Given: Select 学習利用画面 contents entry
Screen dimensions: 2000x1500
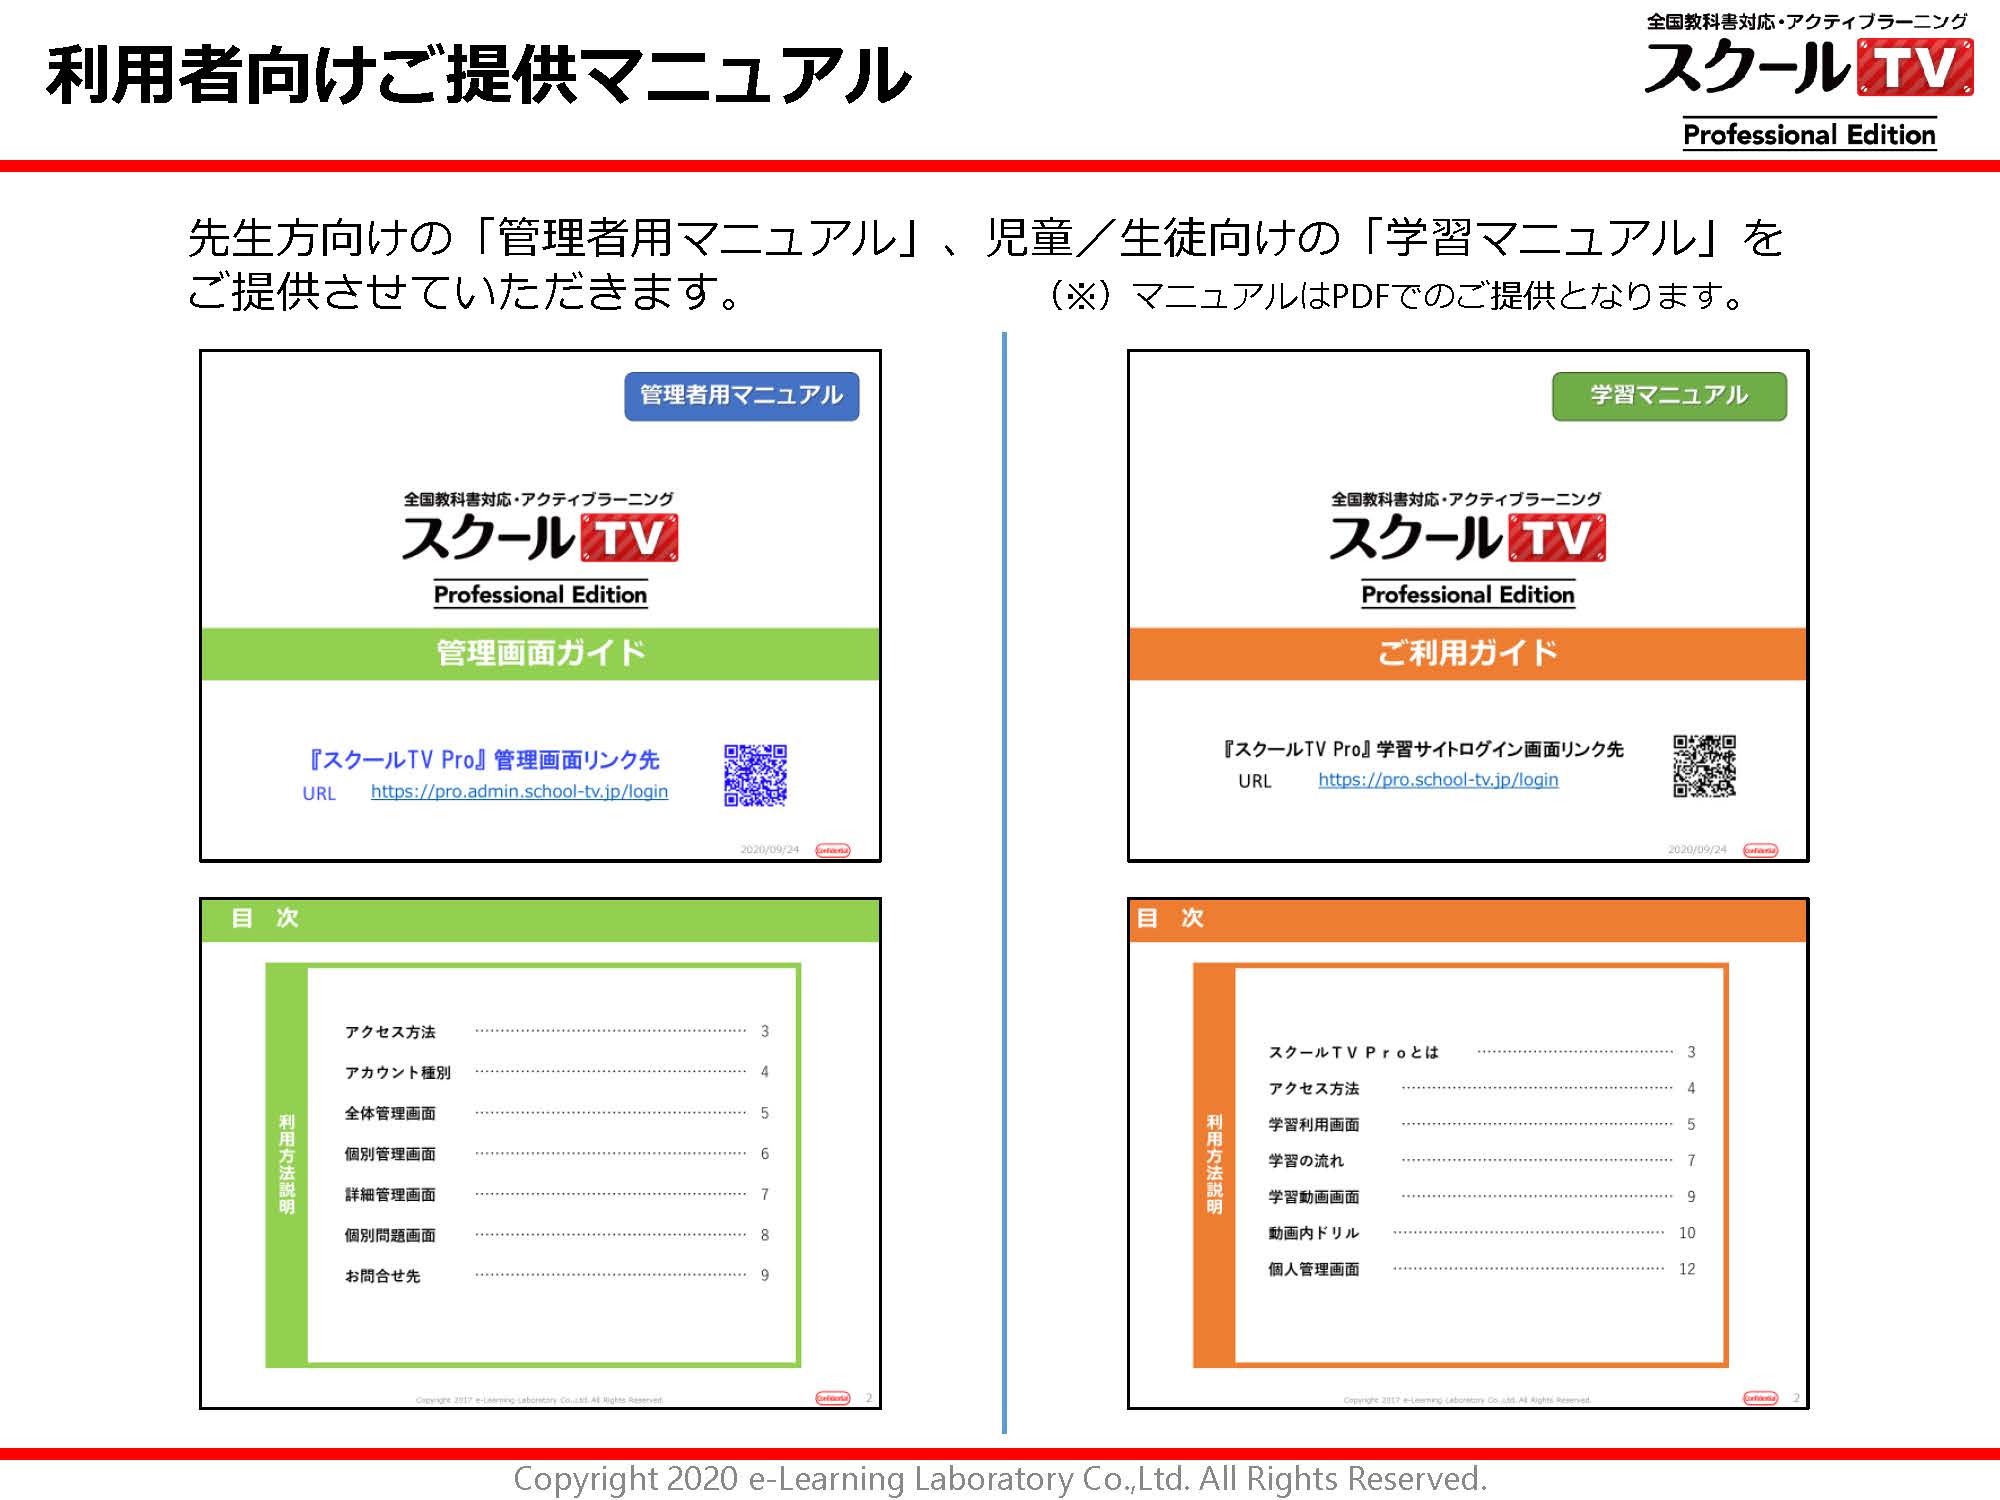Looking at the screenshot, I should click(1313, 1124).
